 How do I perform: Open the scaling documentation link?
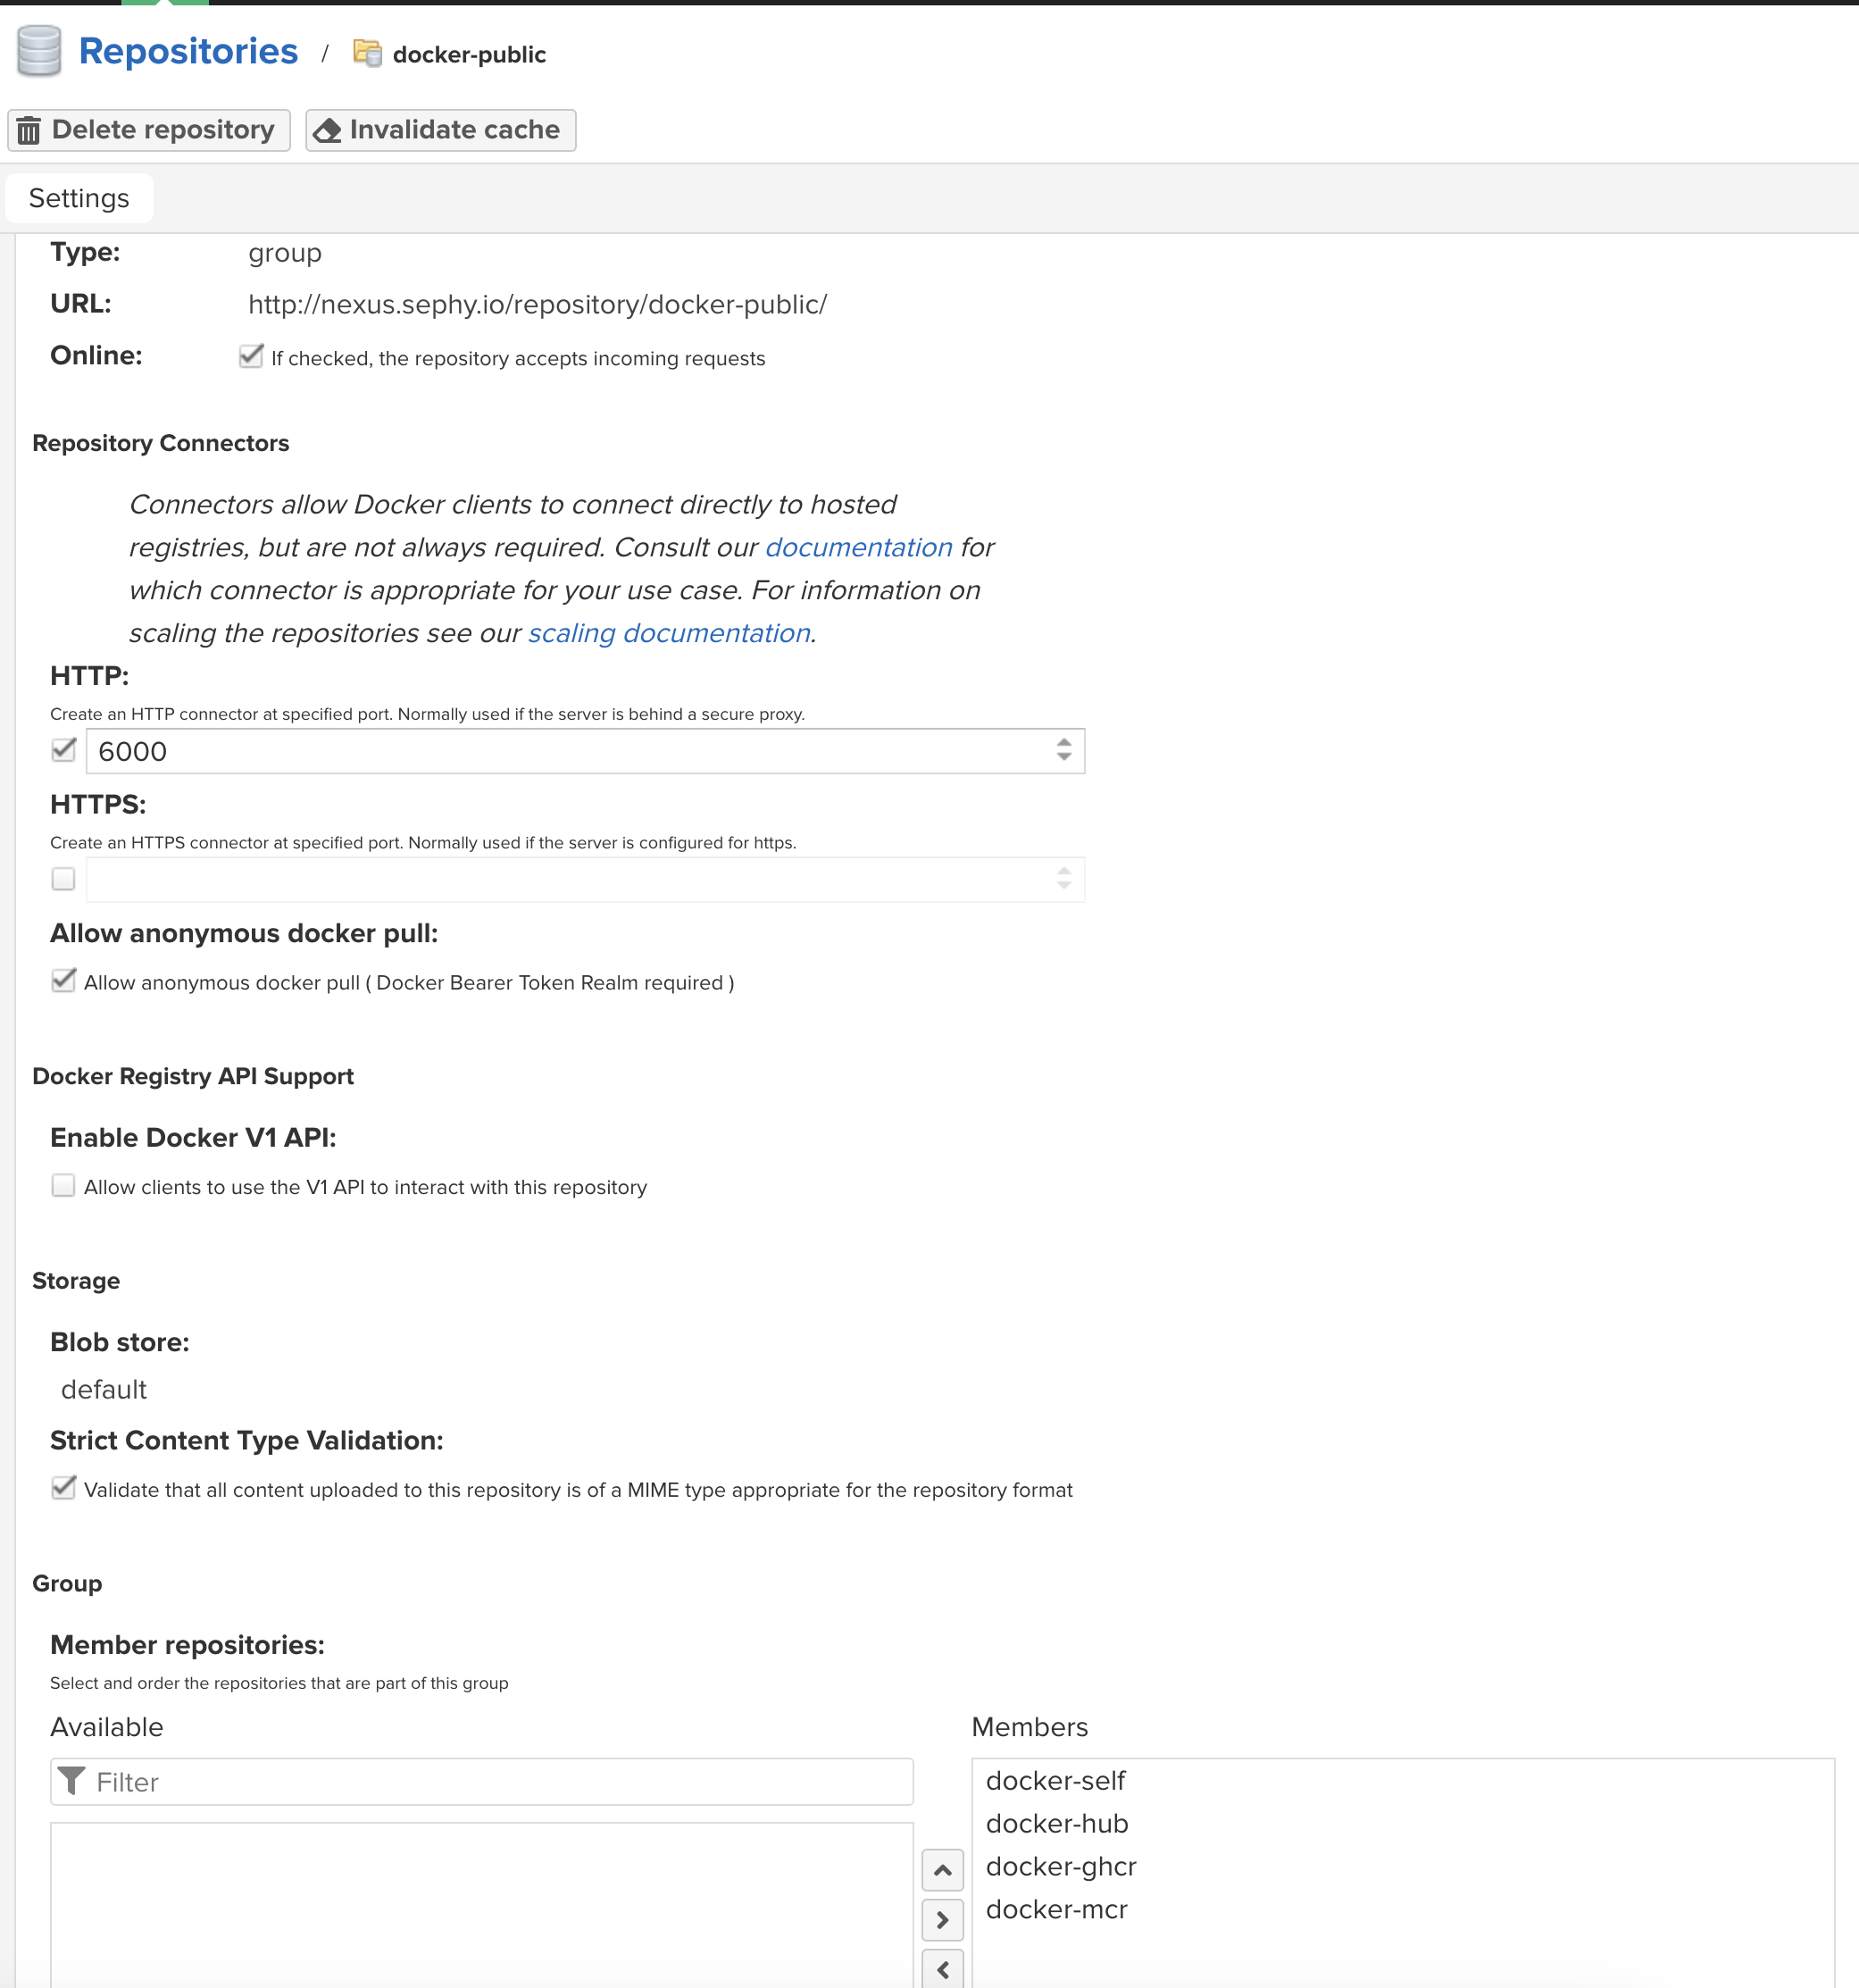coord(669,633)
